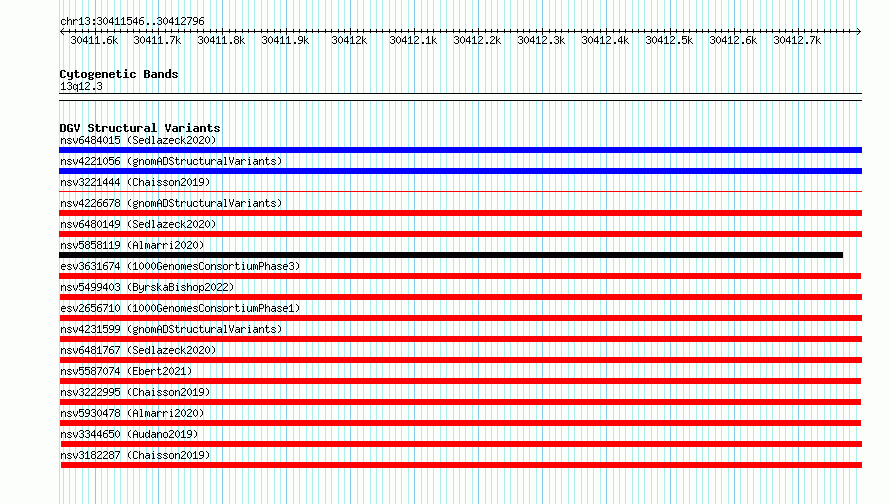Select the 13q12.3 band label

coord(81,86)
